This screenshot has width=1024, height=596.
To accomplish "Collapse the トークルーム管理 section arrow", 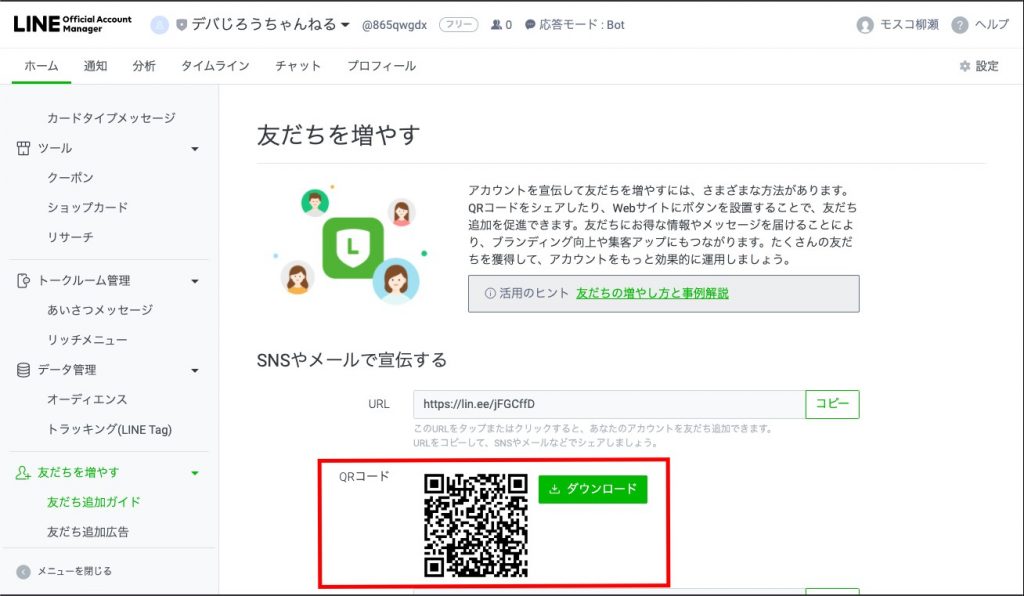I will (x=195, y=281).
